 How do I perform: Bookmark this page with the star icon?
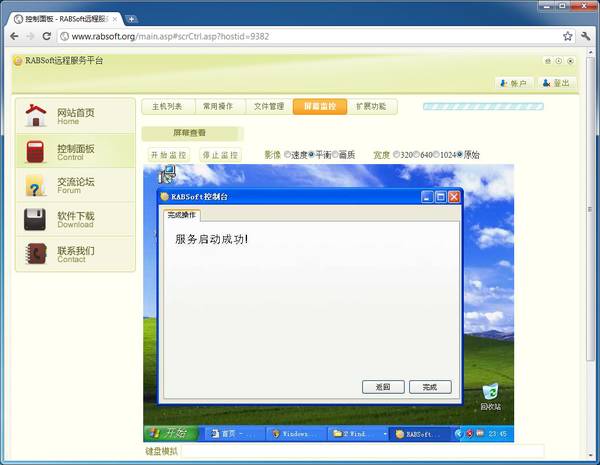(x=567, y=37)
